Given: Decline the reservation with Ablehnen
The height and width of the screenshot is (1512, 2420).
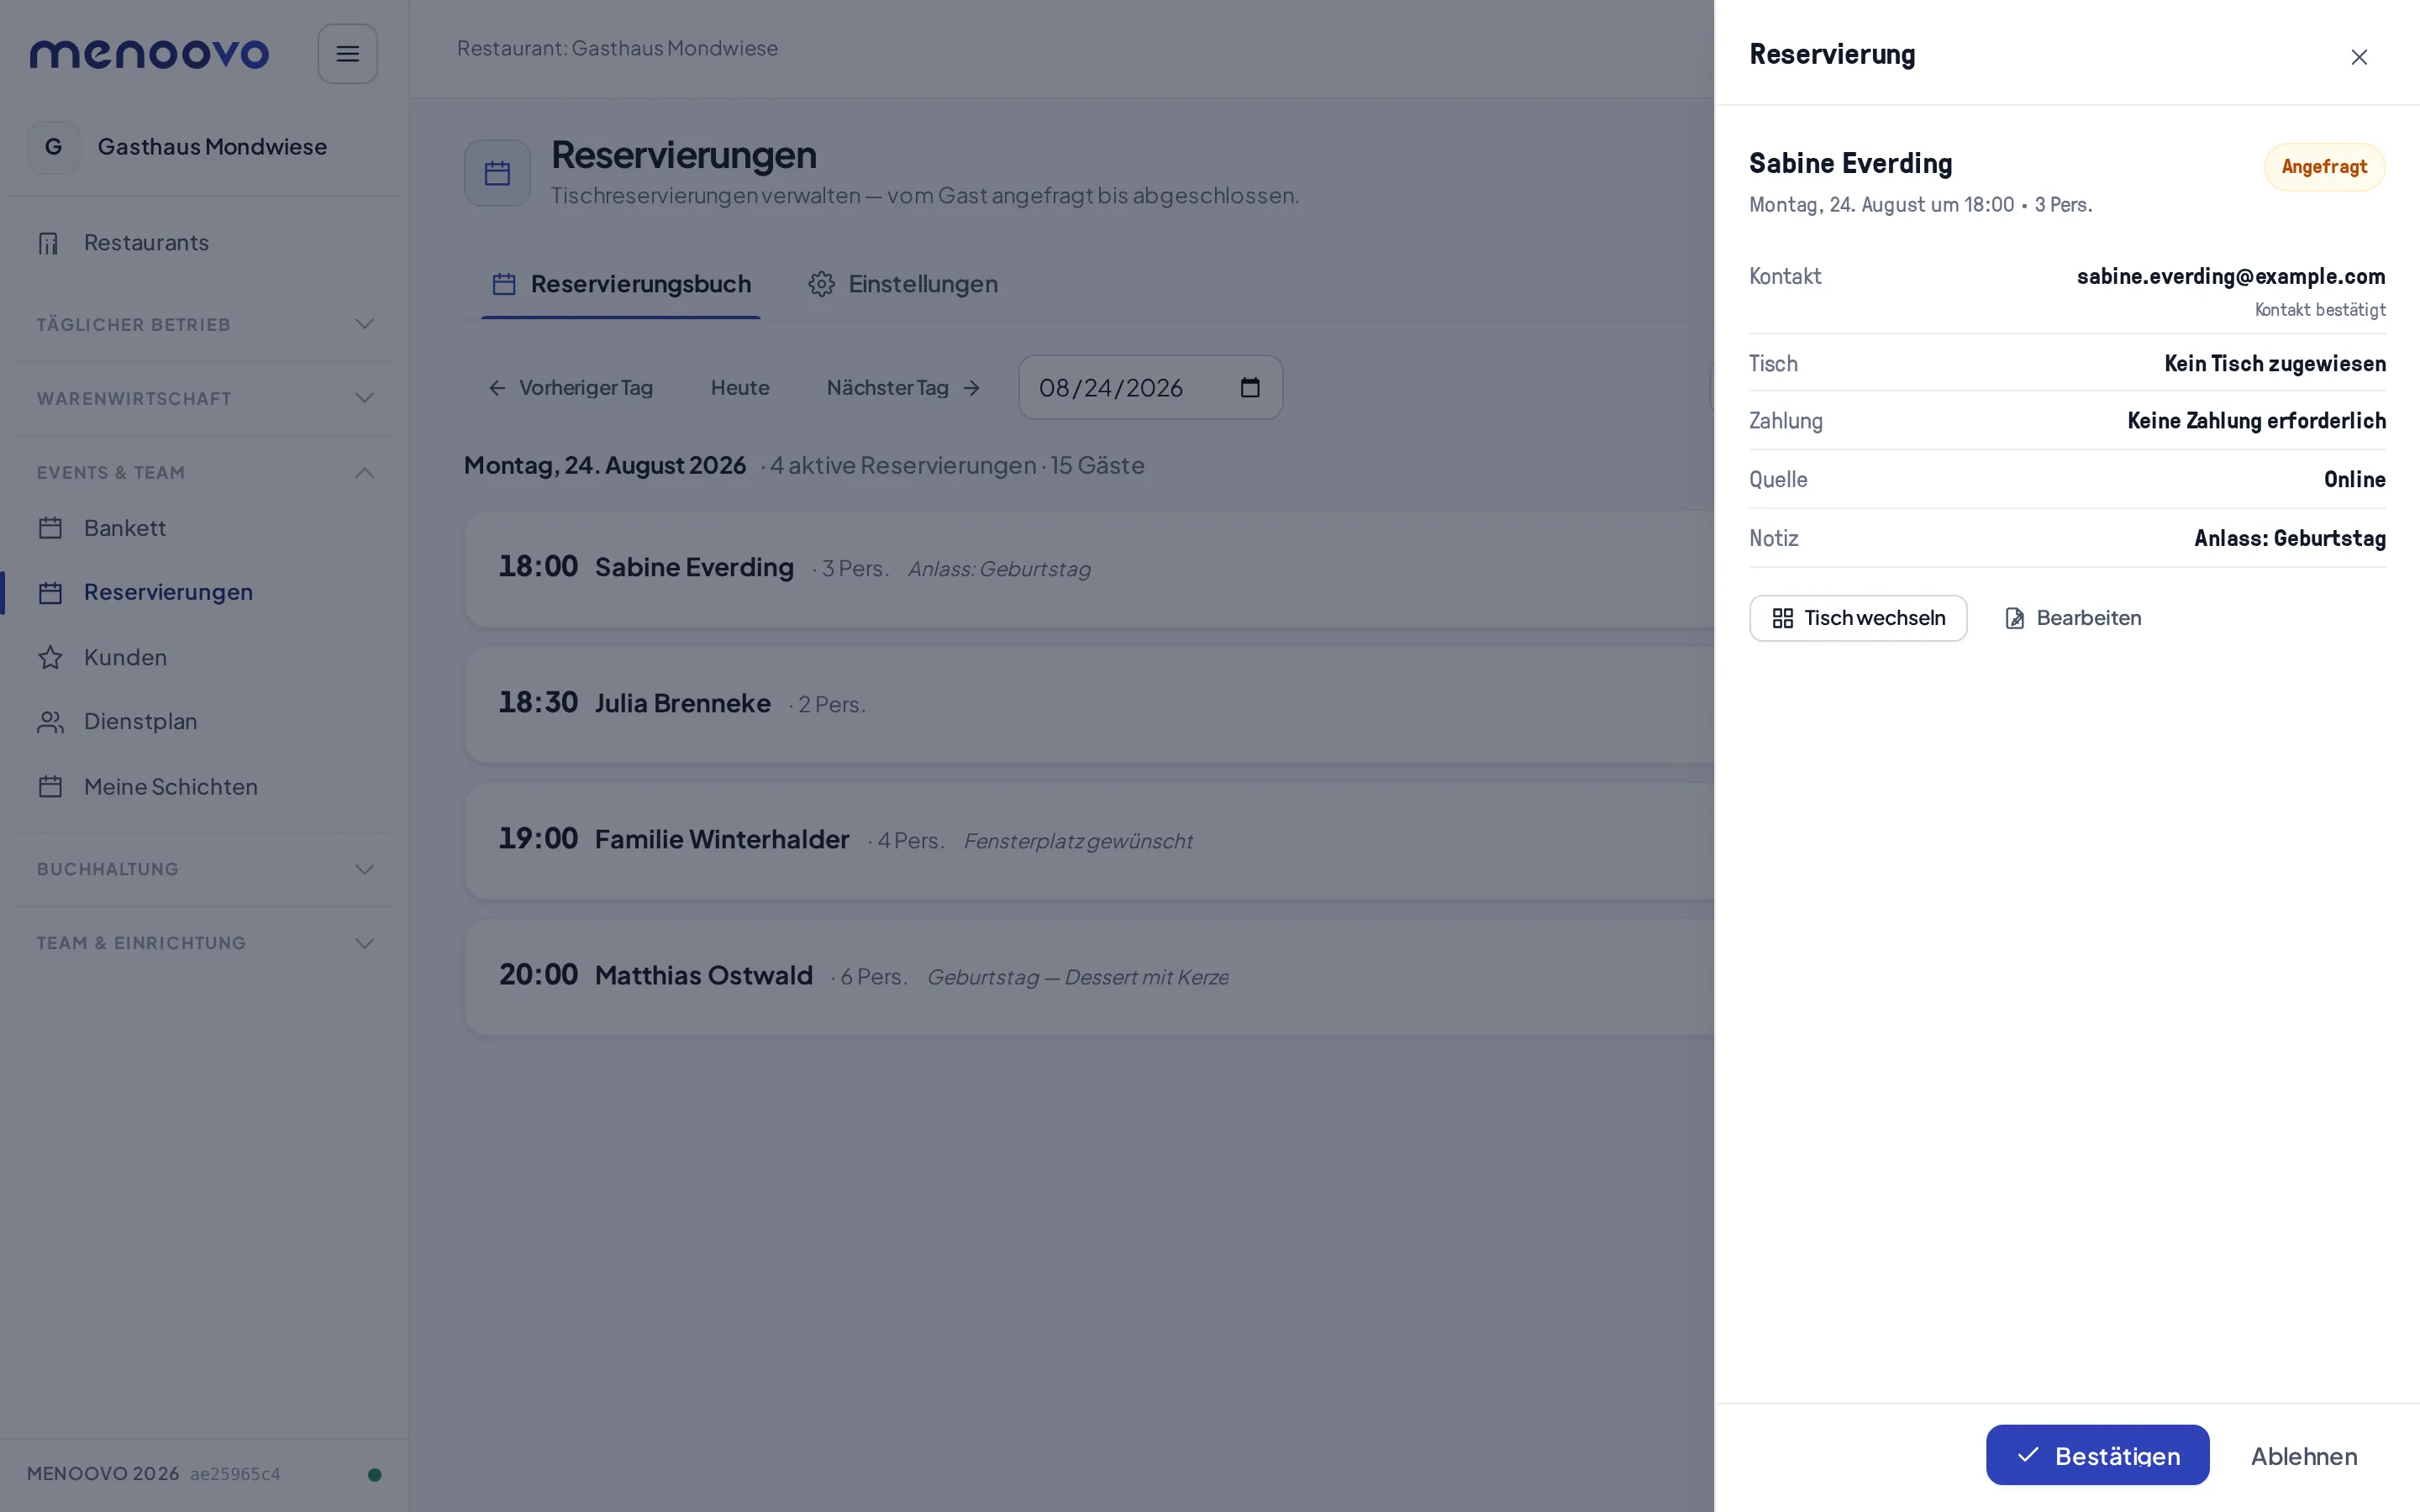Looking at the screenshot, I should 2304,1456.
